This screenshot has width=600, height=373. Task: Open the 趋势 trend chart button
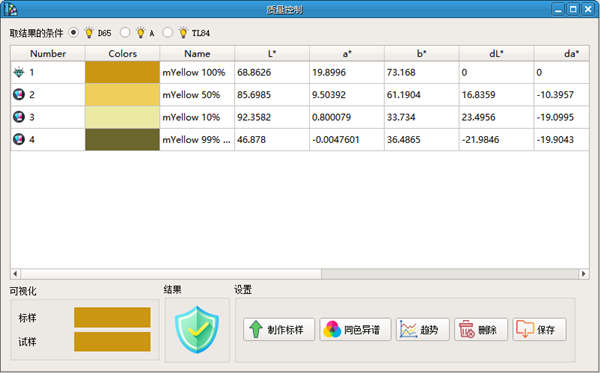422,329
